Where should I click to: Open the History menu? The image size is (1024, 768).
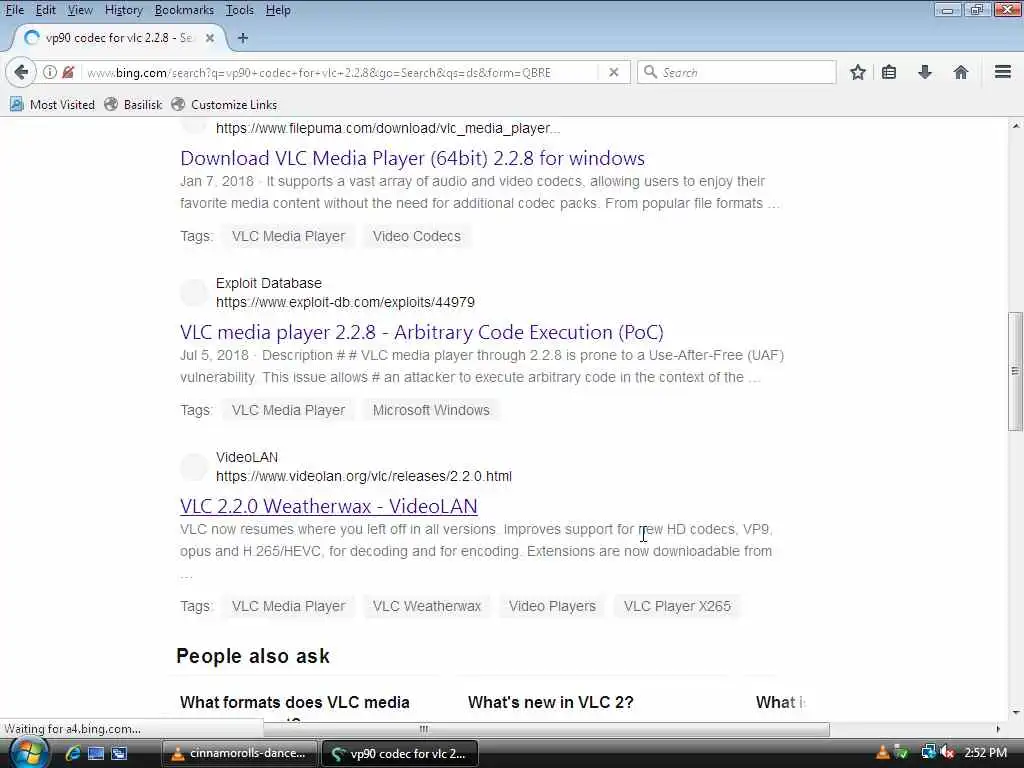click(x=123, y=10)
